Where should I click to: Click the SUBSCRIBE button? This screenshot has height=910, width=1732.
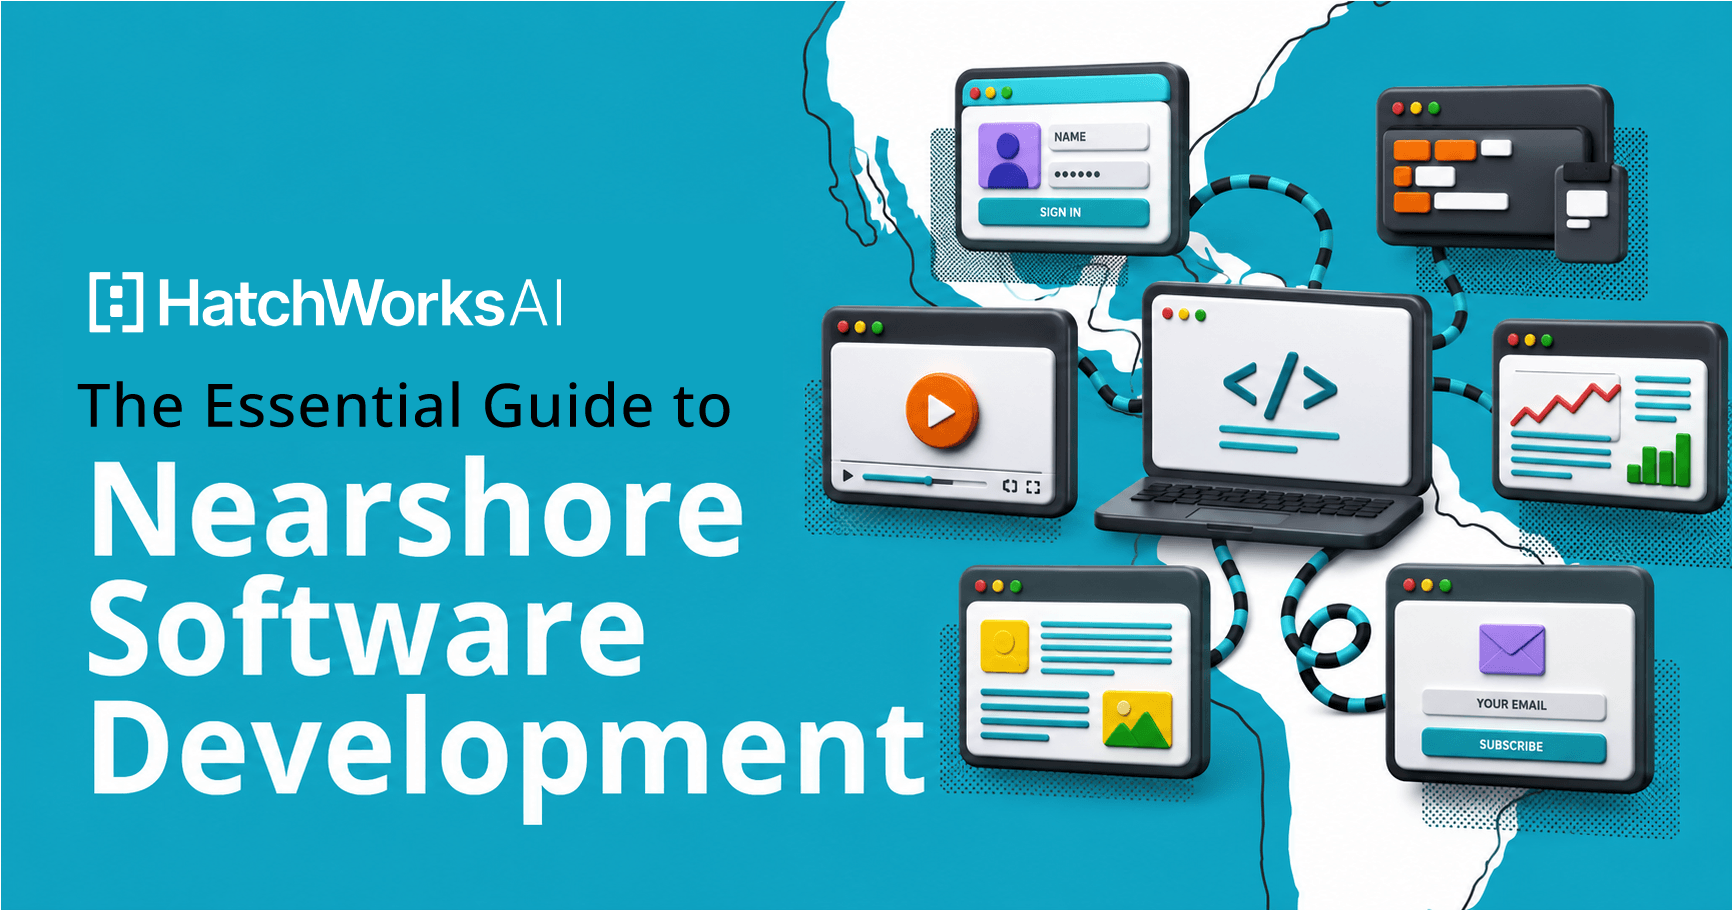tap(1513, 746)
